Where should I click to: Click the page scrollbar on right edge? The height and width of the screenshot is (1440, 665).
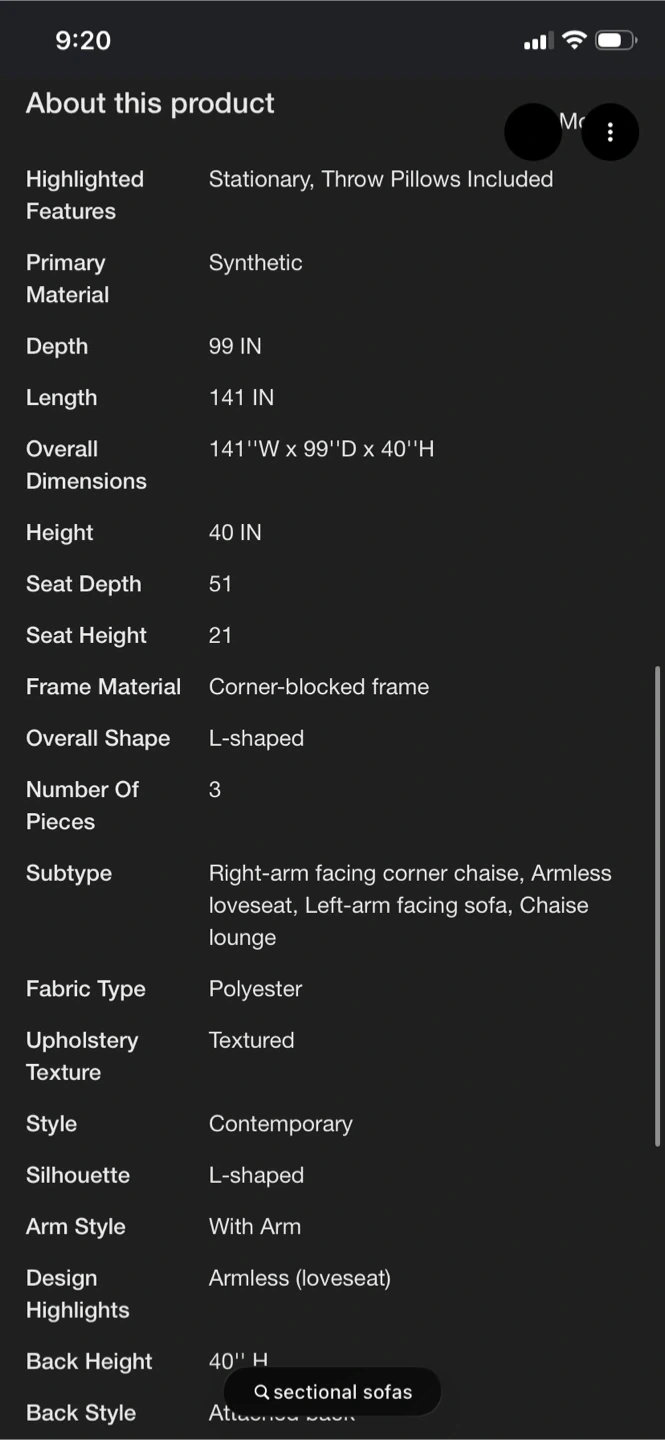click(x=657, y=905)
